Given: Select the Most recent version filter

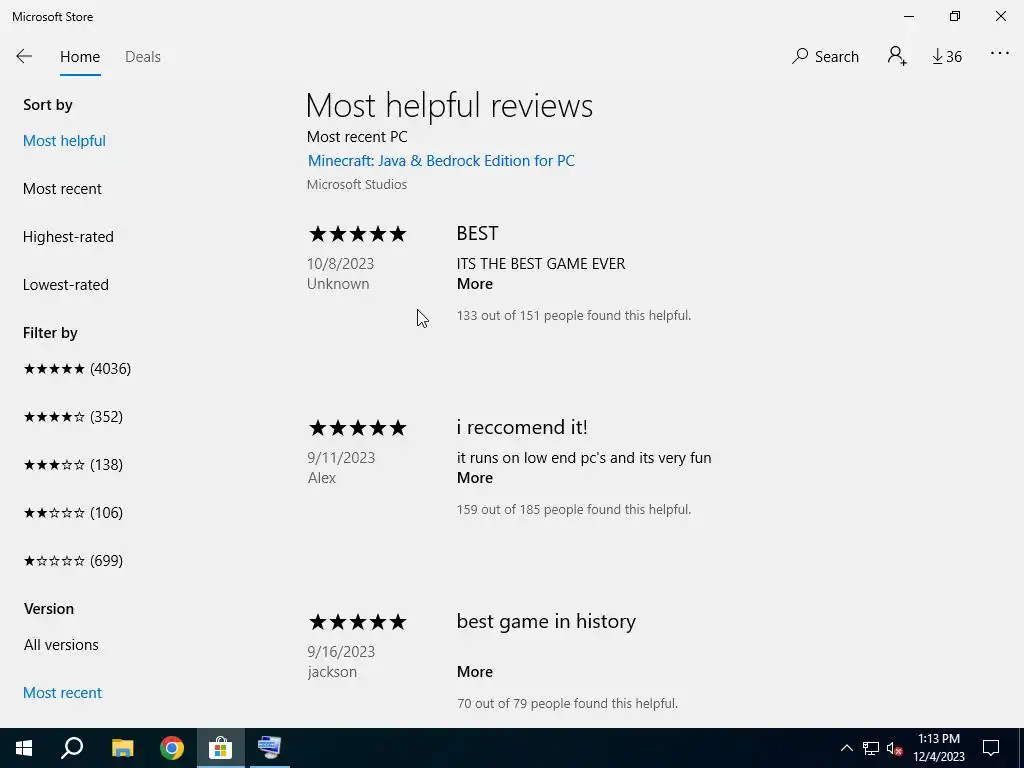Looking at the screenshot, I should (63, 693).
